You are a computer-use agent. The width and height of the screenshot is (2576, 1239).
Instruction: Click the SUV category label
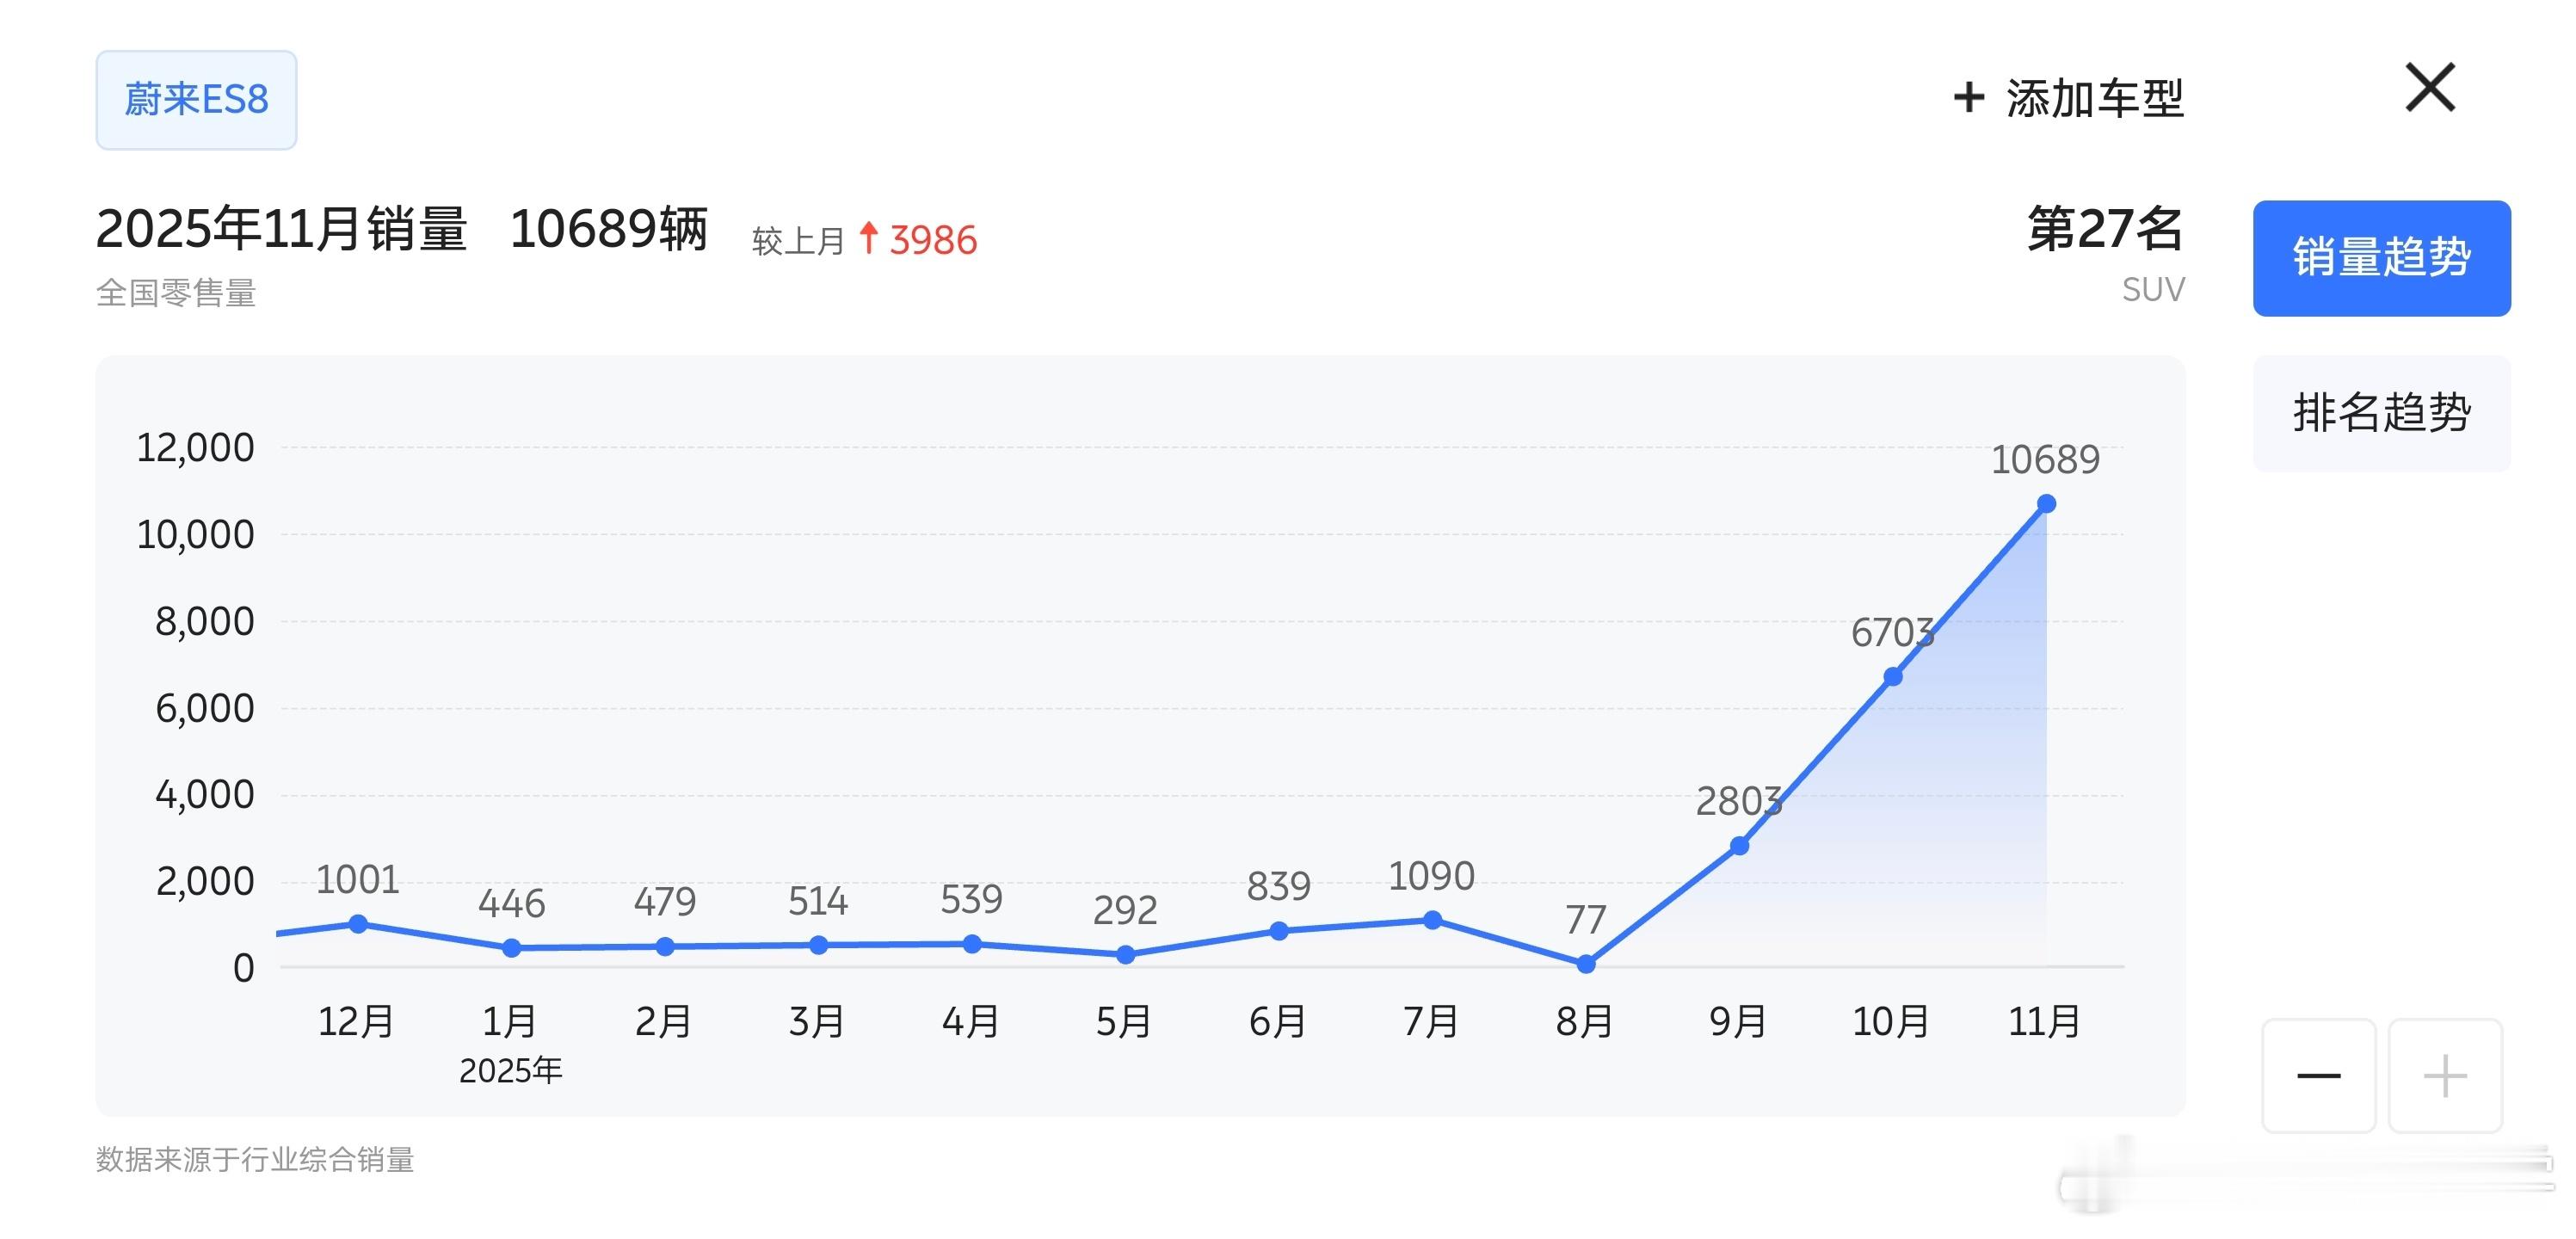pos(2153,289)
